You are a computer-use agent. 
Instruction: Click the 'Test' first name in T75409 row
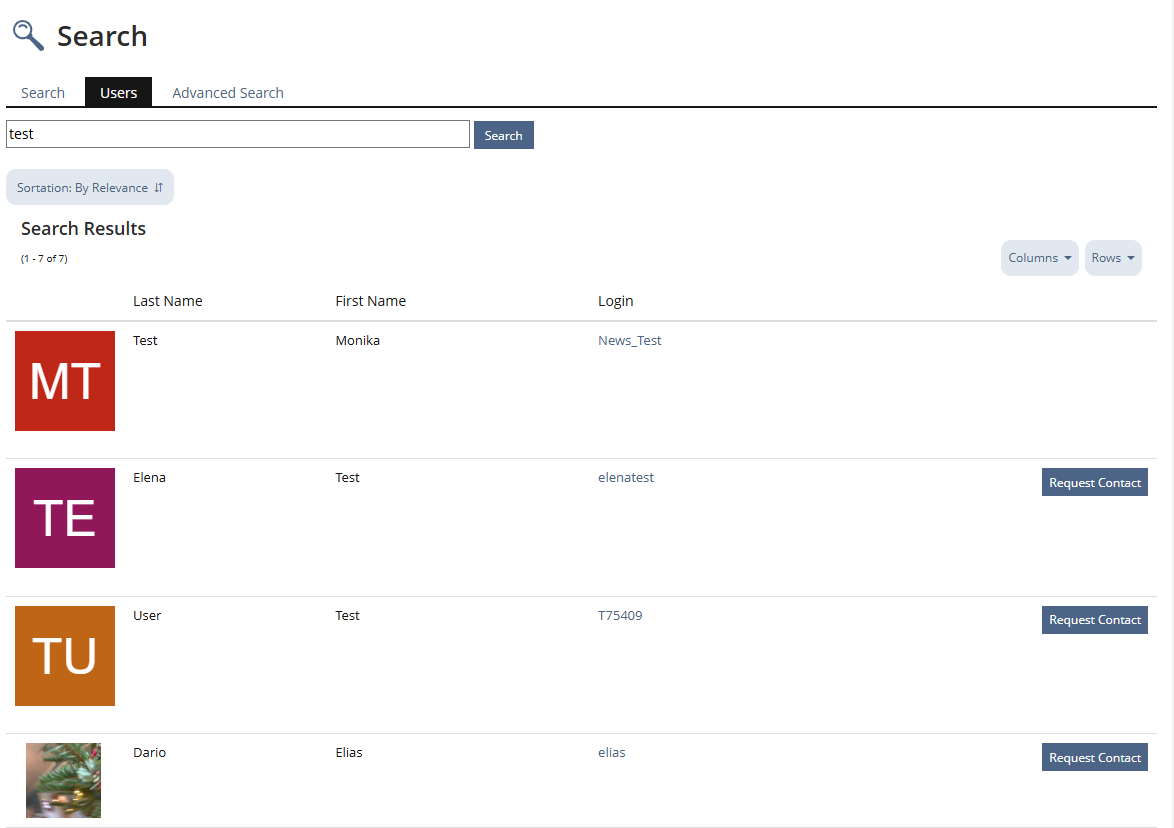[347, 615]
